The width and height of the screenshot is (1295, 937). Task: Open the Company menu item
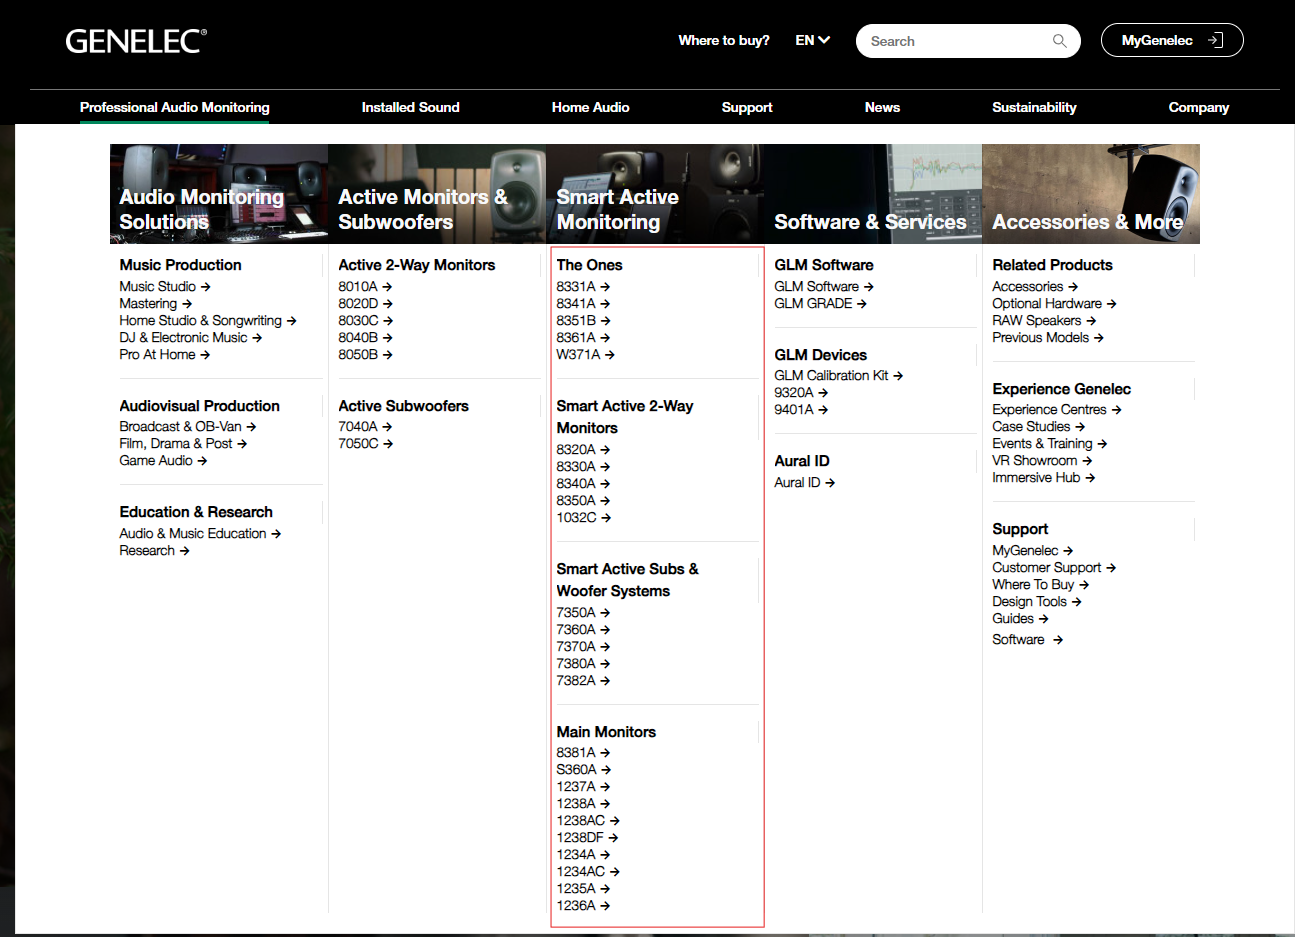point(1198,107)
